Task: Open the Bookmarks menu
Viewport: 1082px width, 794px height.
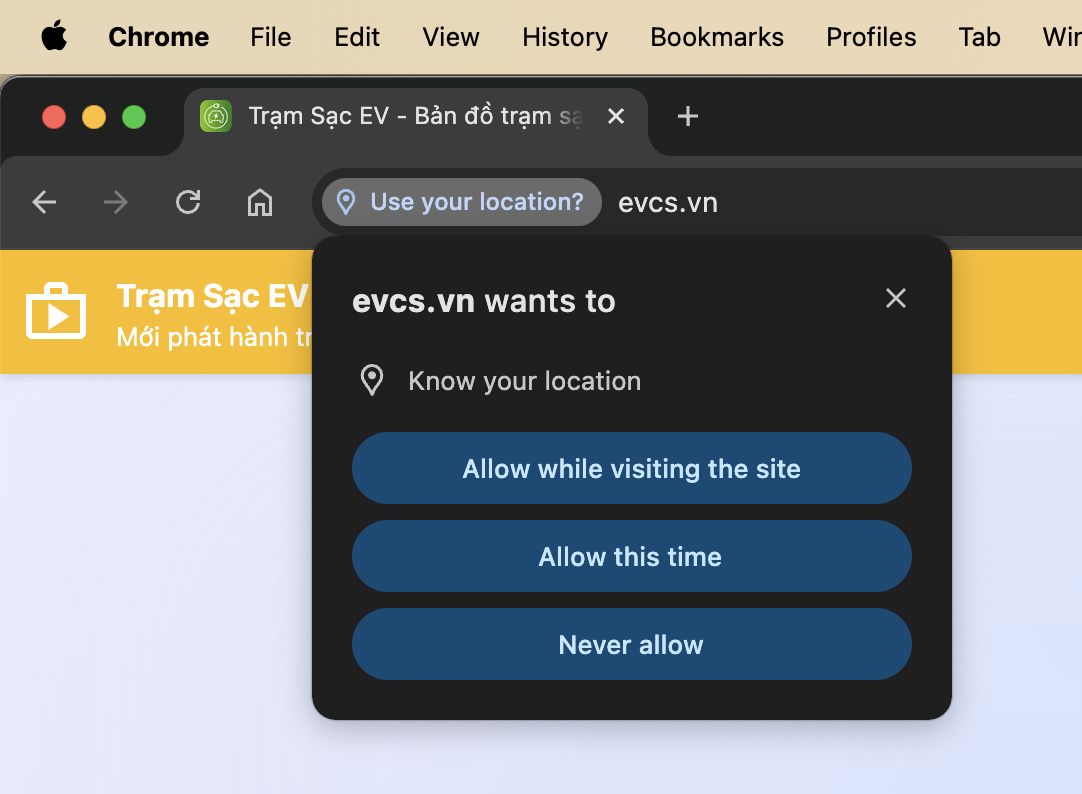Action: (717, 37)
